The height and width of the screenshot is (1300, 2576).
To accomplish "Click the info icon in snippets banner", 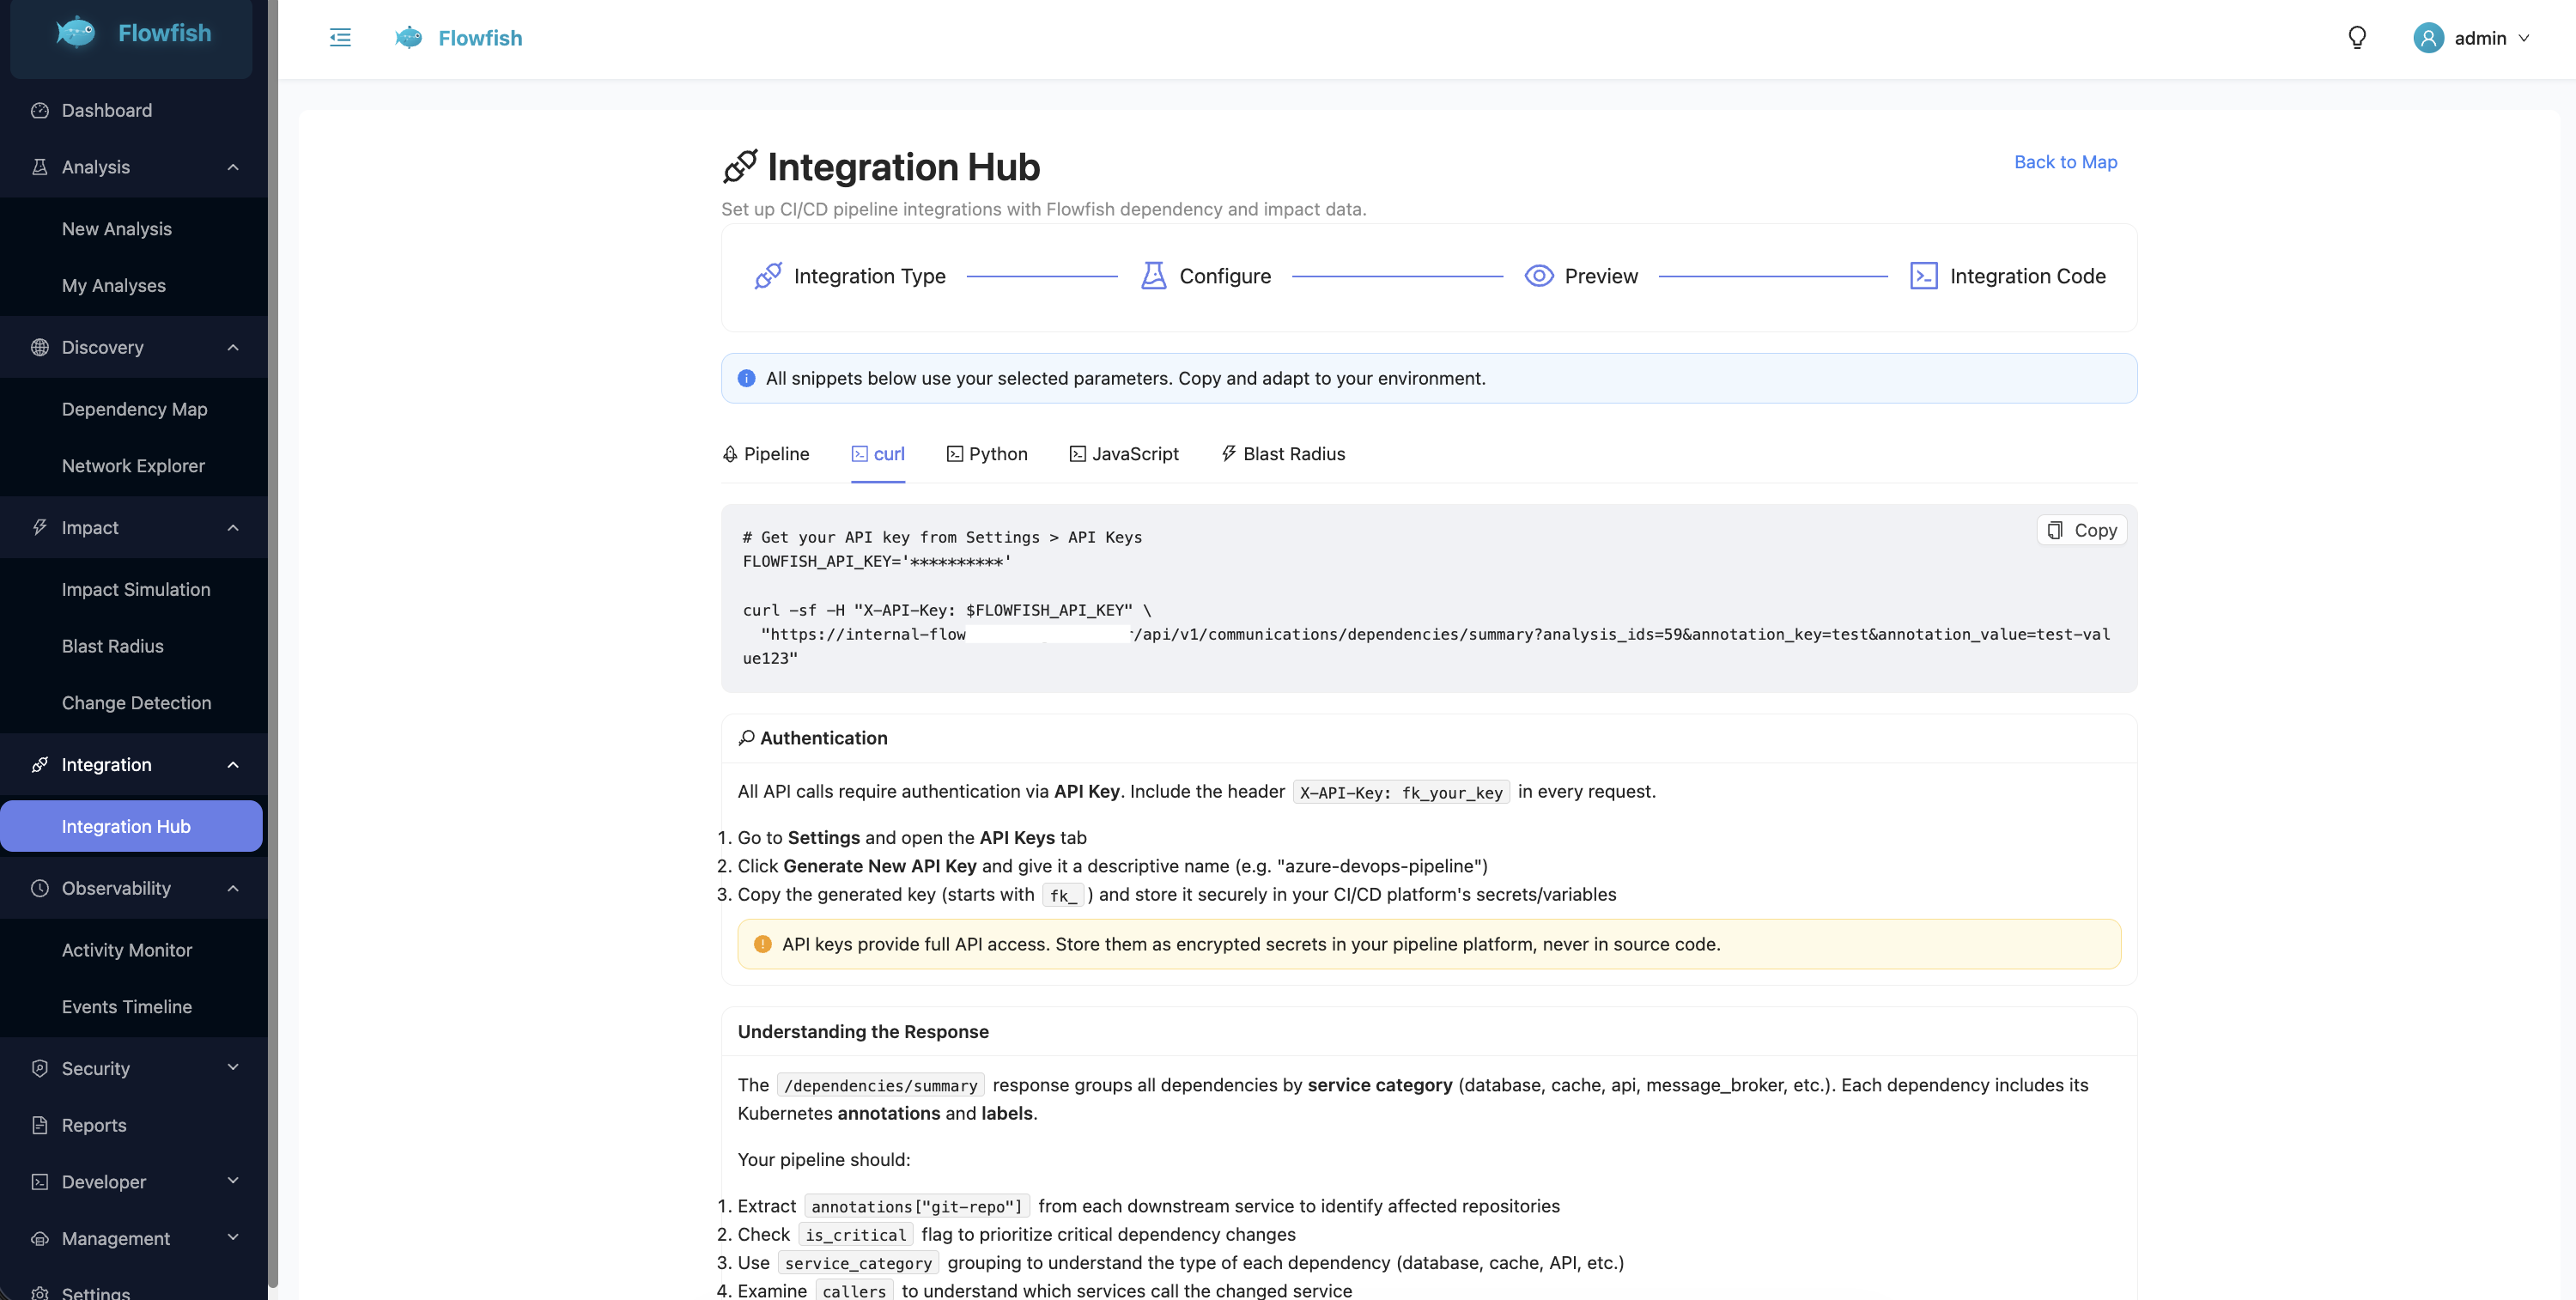I will pyautogui.click(x=746, y=378).
